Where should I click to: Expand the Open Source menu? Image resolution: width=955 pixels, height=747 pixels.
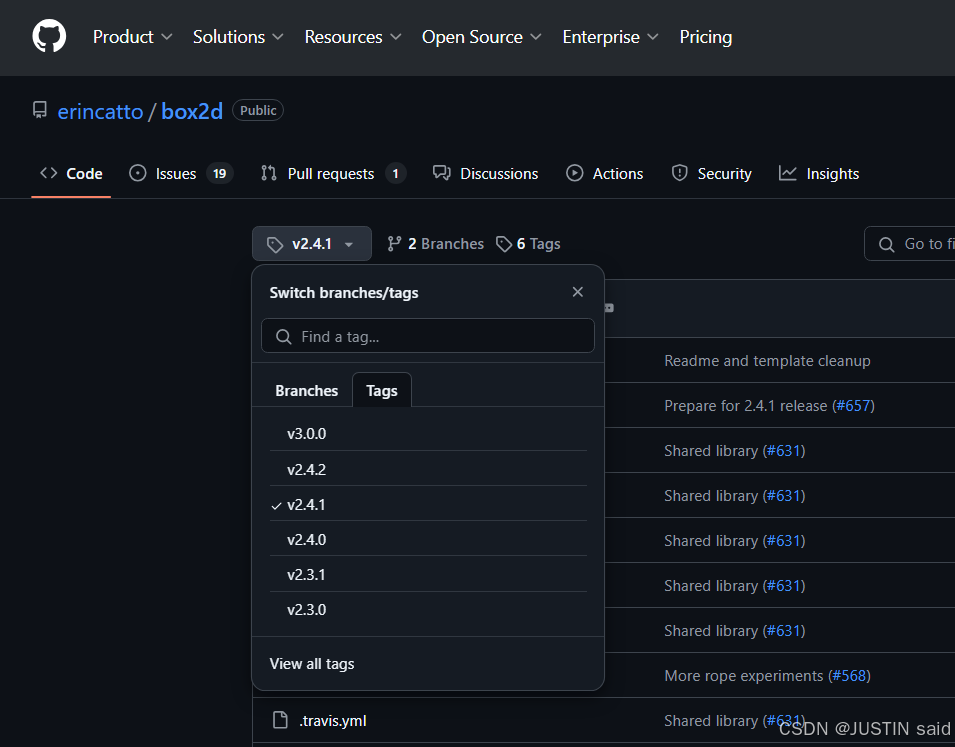(x=481, y=37)
